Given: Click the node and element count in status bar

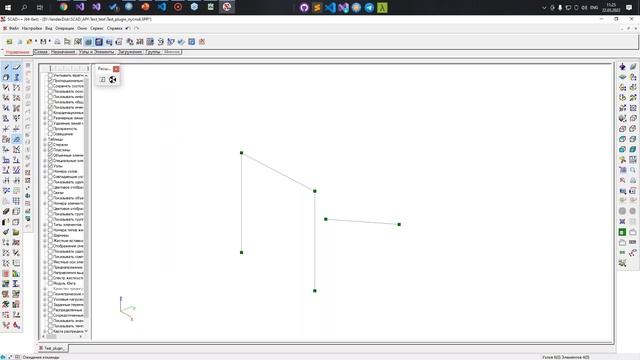Looking at the screenshot, I should (566, 357).
